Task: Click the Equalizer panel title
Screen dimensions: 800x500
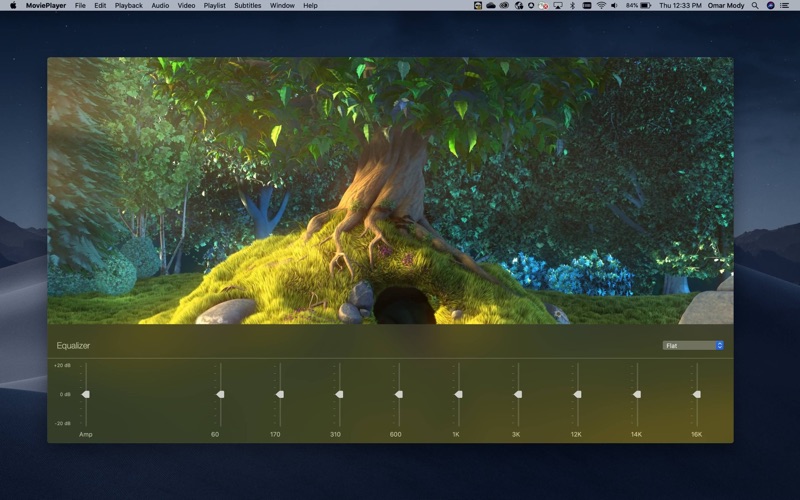Action: click(73, 345)
